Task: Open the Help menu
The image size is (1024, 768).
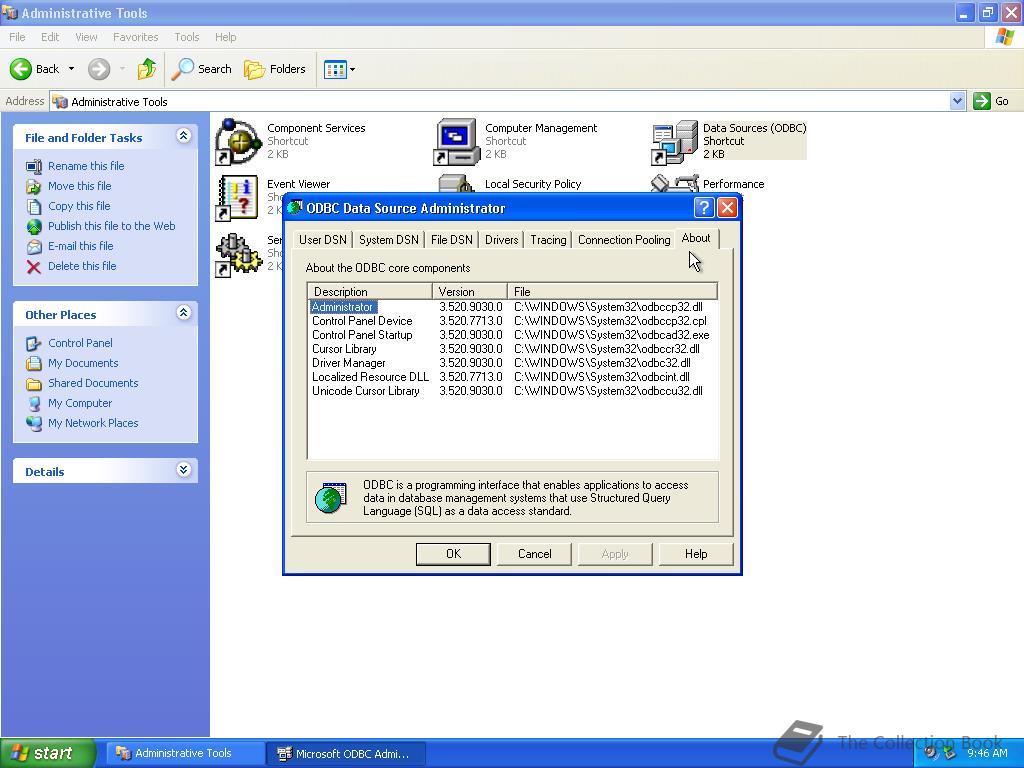Action: click(226, 37)
